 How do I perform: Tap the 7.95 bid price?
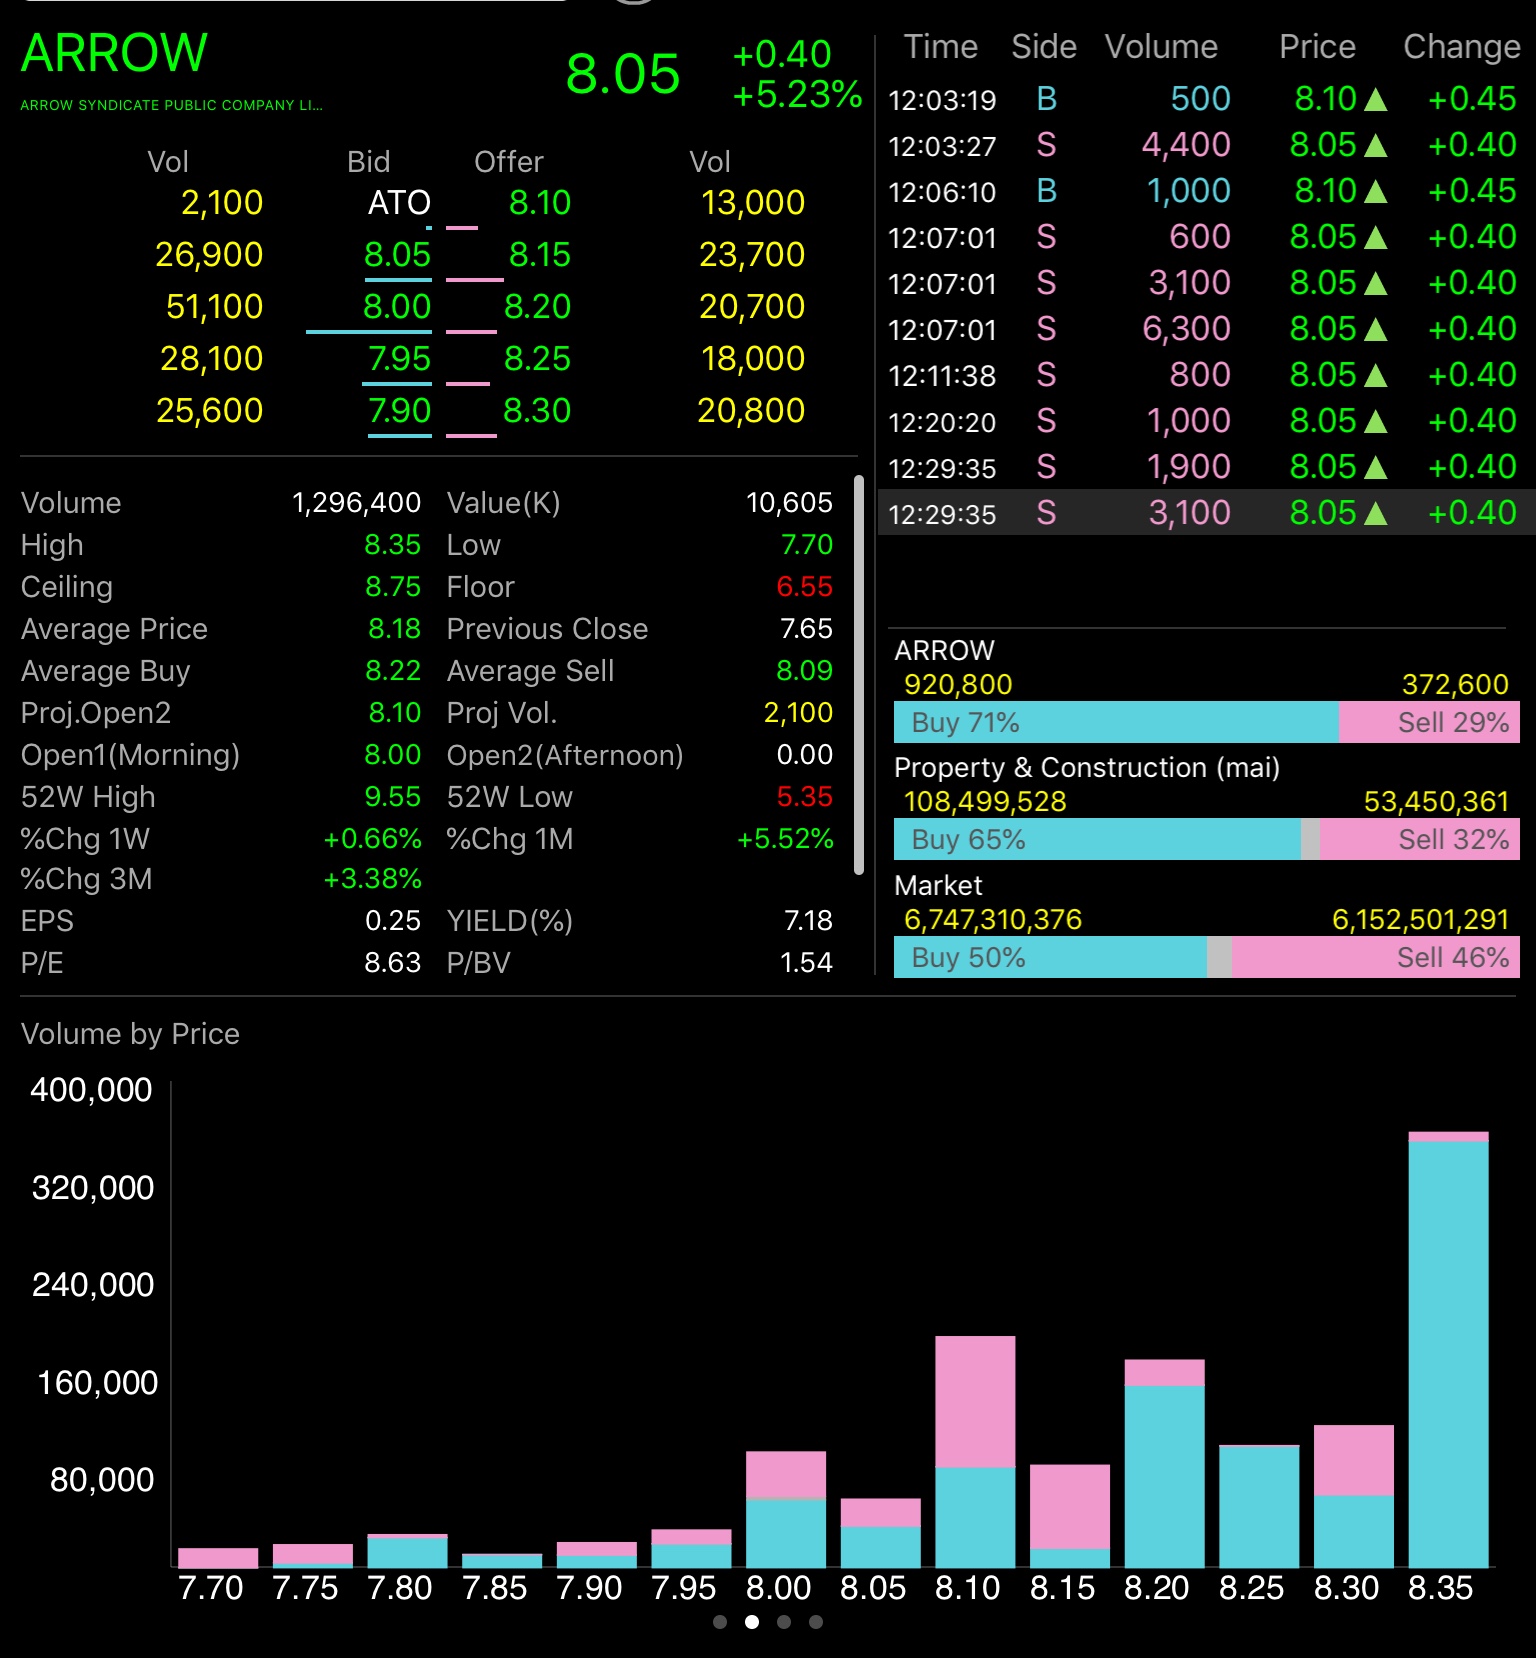399,359
